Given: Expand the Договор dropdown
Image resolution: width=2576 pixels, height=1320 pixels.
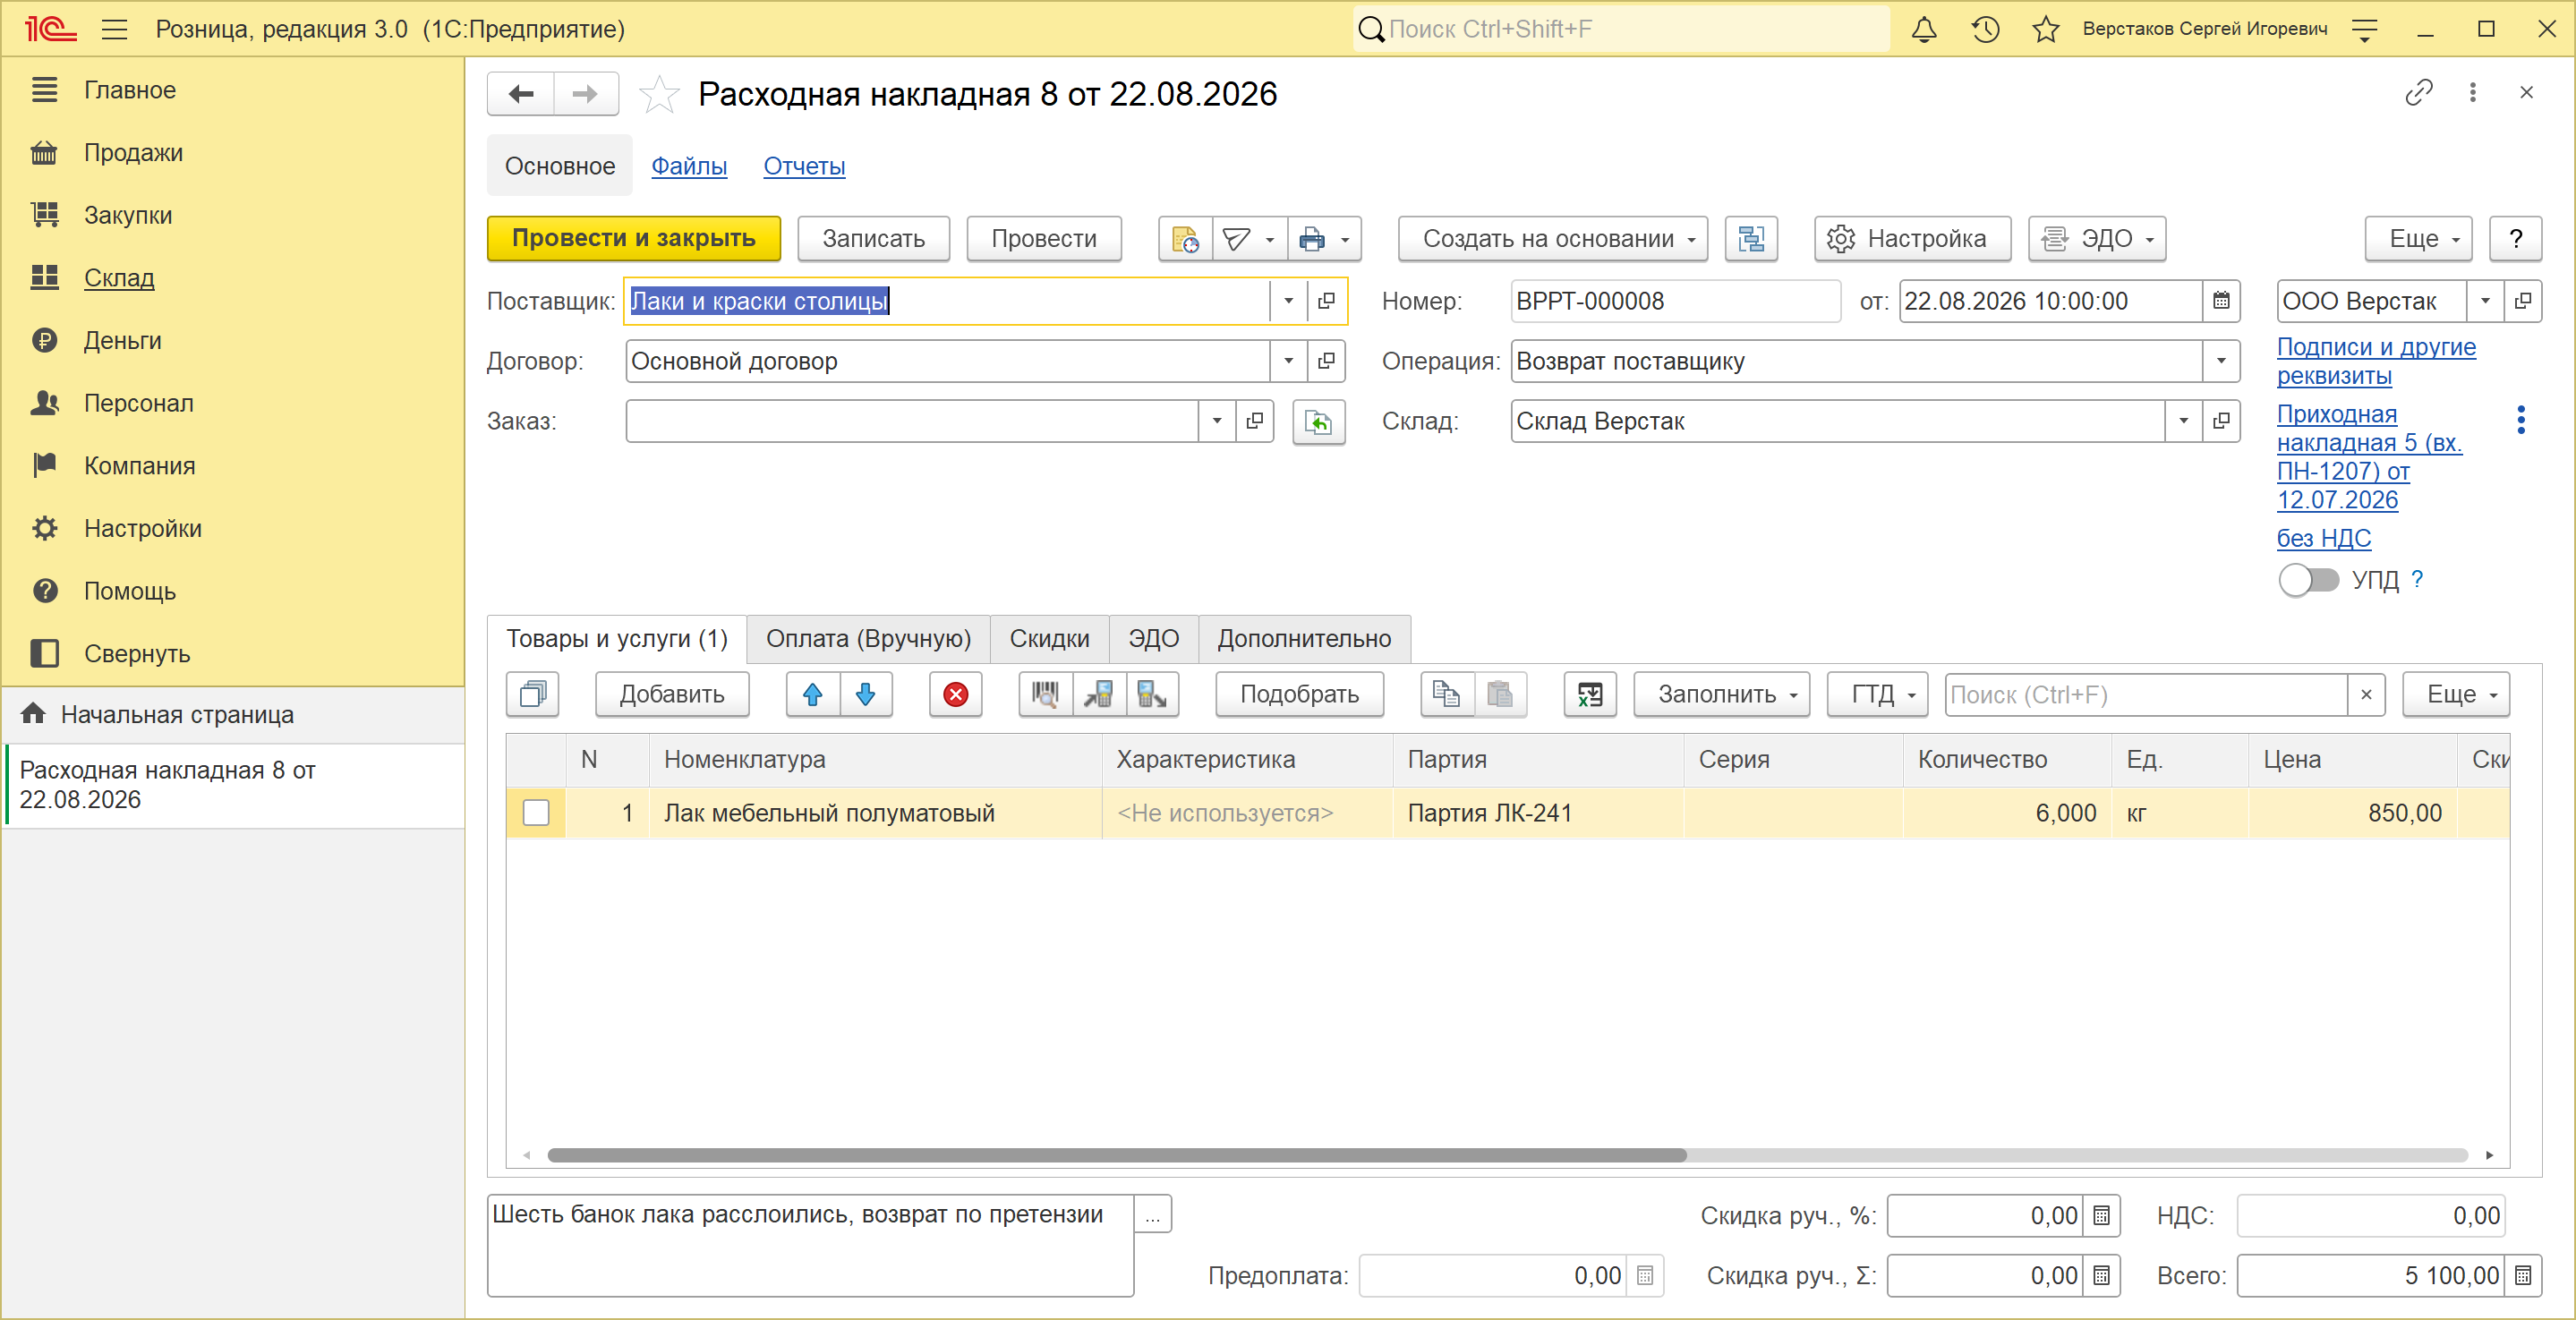Looking at the screenshot, I should [x=1288, y=361].
